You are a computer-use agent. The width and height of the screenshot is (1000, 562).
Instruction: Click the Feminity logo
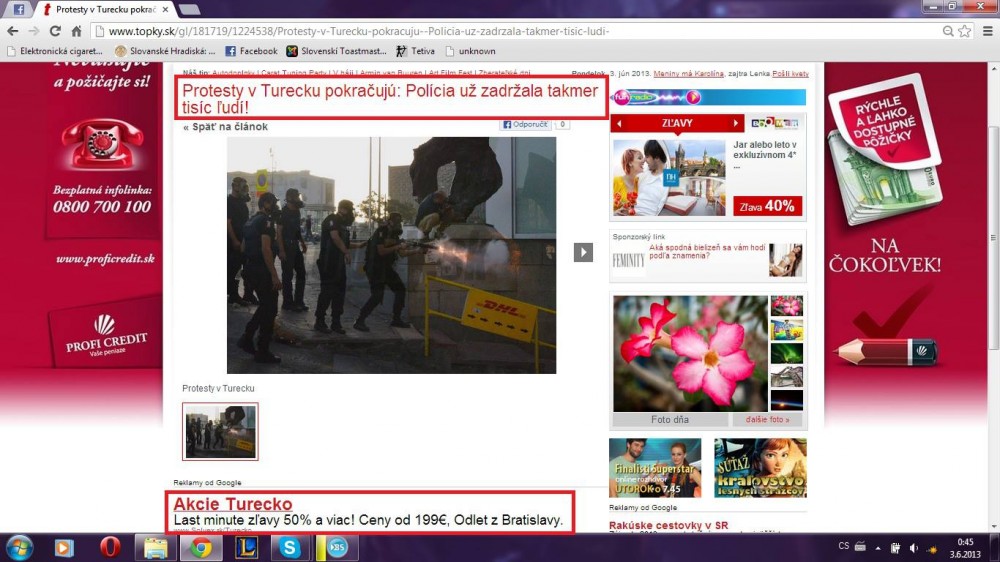click(x=629, y=260)
